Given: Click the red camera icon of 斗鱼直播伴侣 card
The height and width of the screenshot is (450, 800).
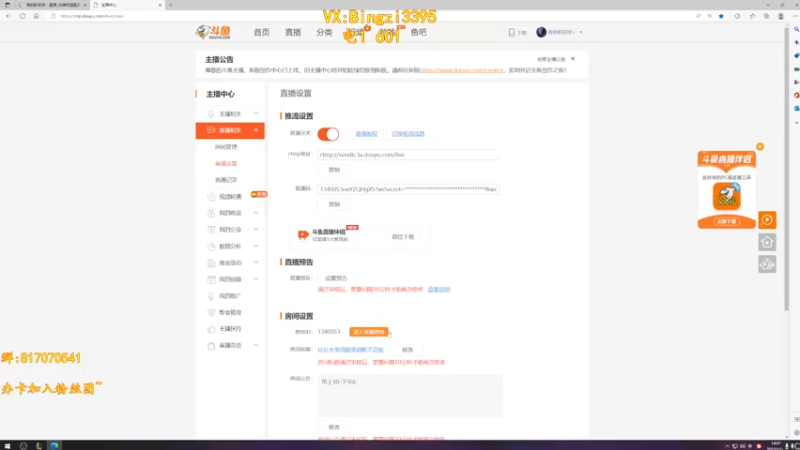Looking at the screenshot, I should (303, 235).
